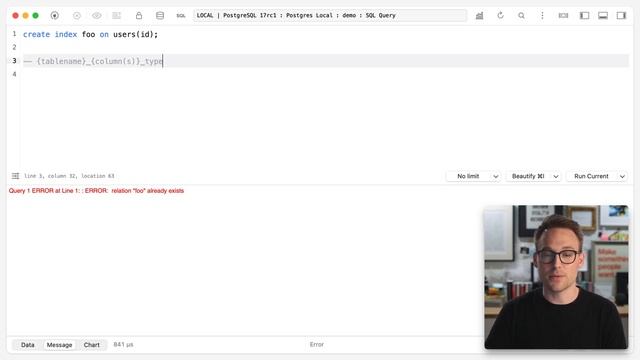Viewport: 640px width, 360px height.
Task: Click the refresh icon in toolbar
Action: tap(500, 16)
